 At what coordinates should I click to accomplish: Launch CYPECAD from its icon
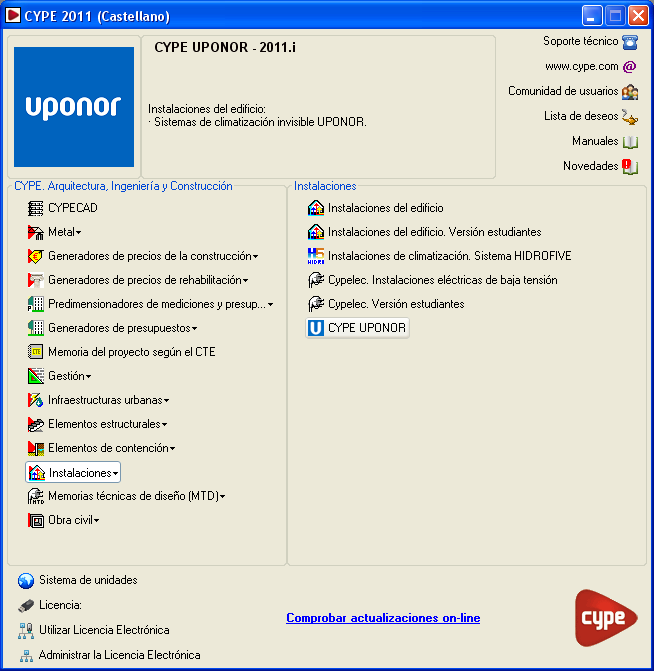tap(36, 208)
